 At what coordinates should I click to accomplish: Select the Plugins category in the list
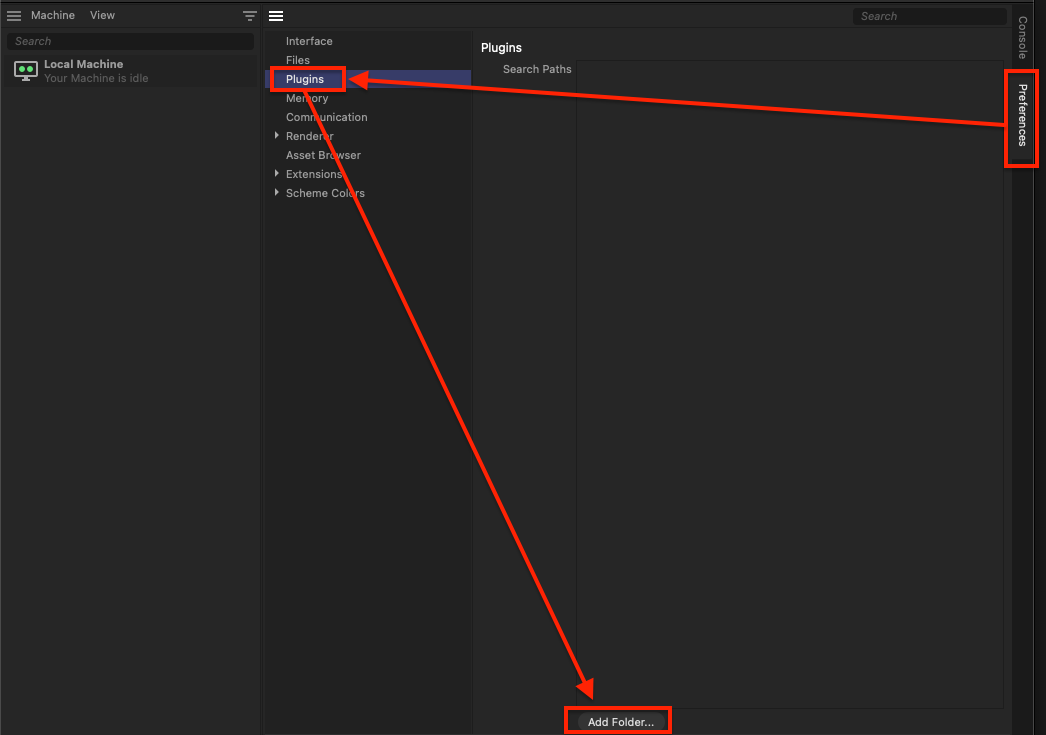click(x=305, y=79)
